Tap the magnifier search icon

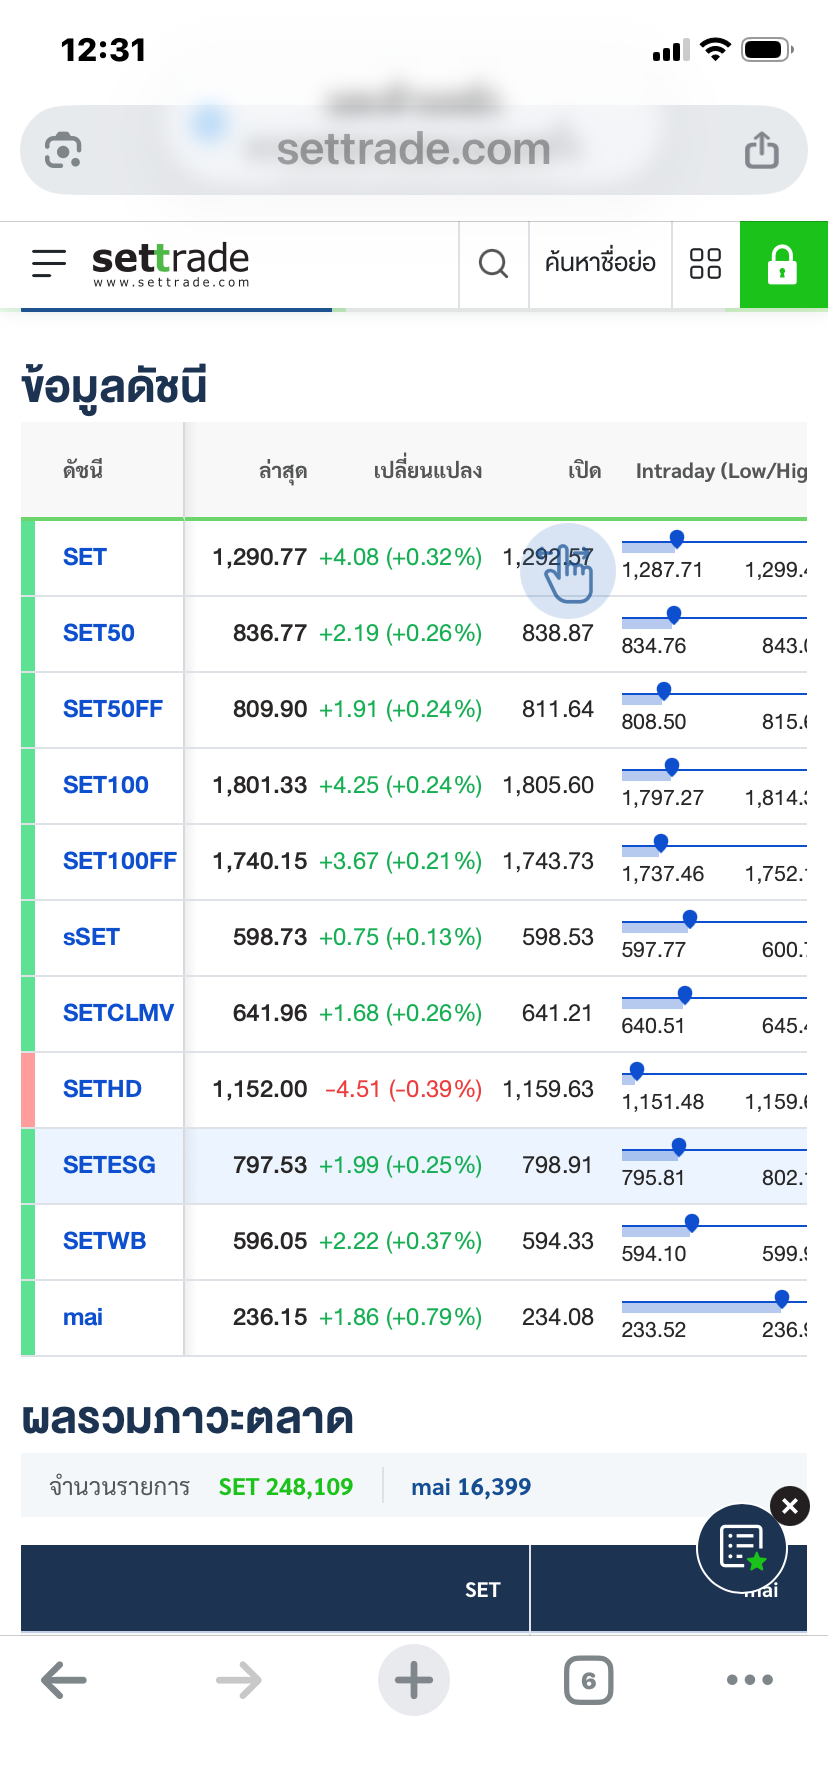tap(494, 264)
